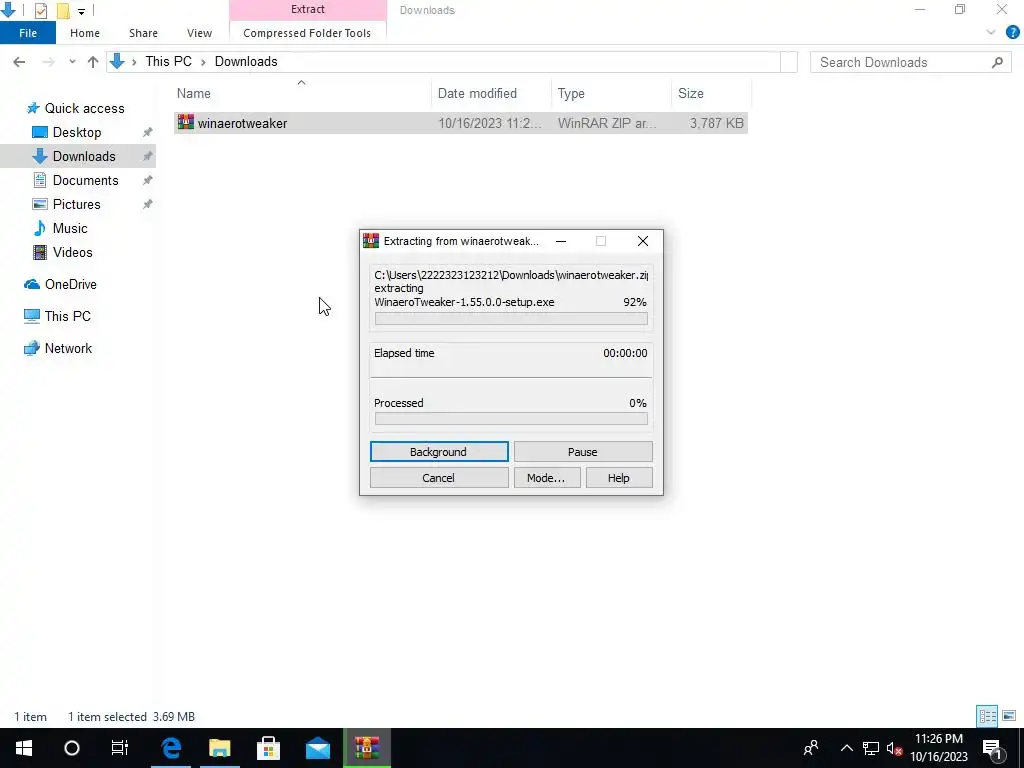Open Mode options in extraction dialog
This screenshot has width=1024, height=768.
[546, 478]
